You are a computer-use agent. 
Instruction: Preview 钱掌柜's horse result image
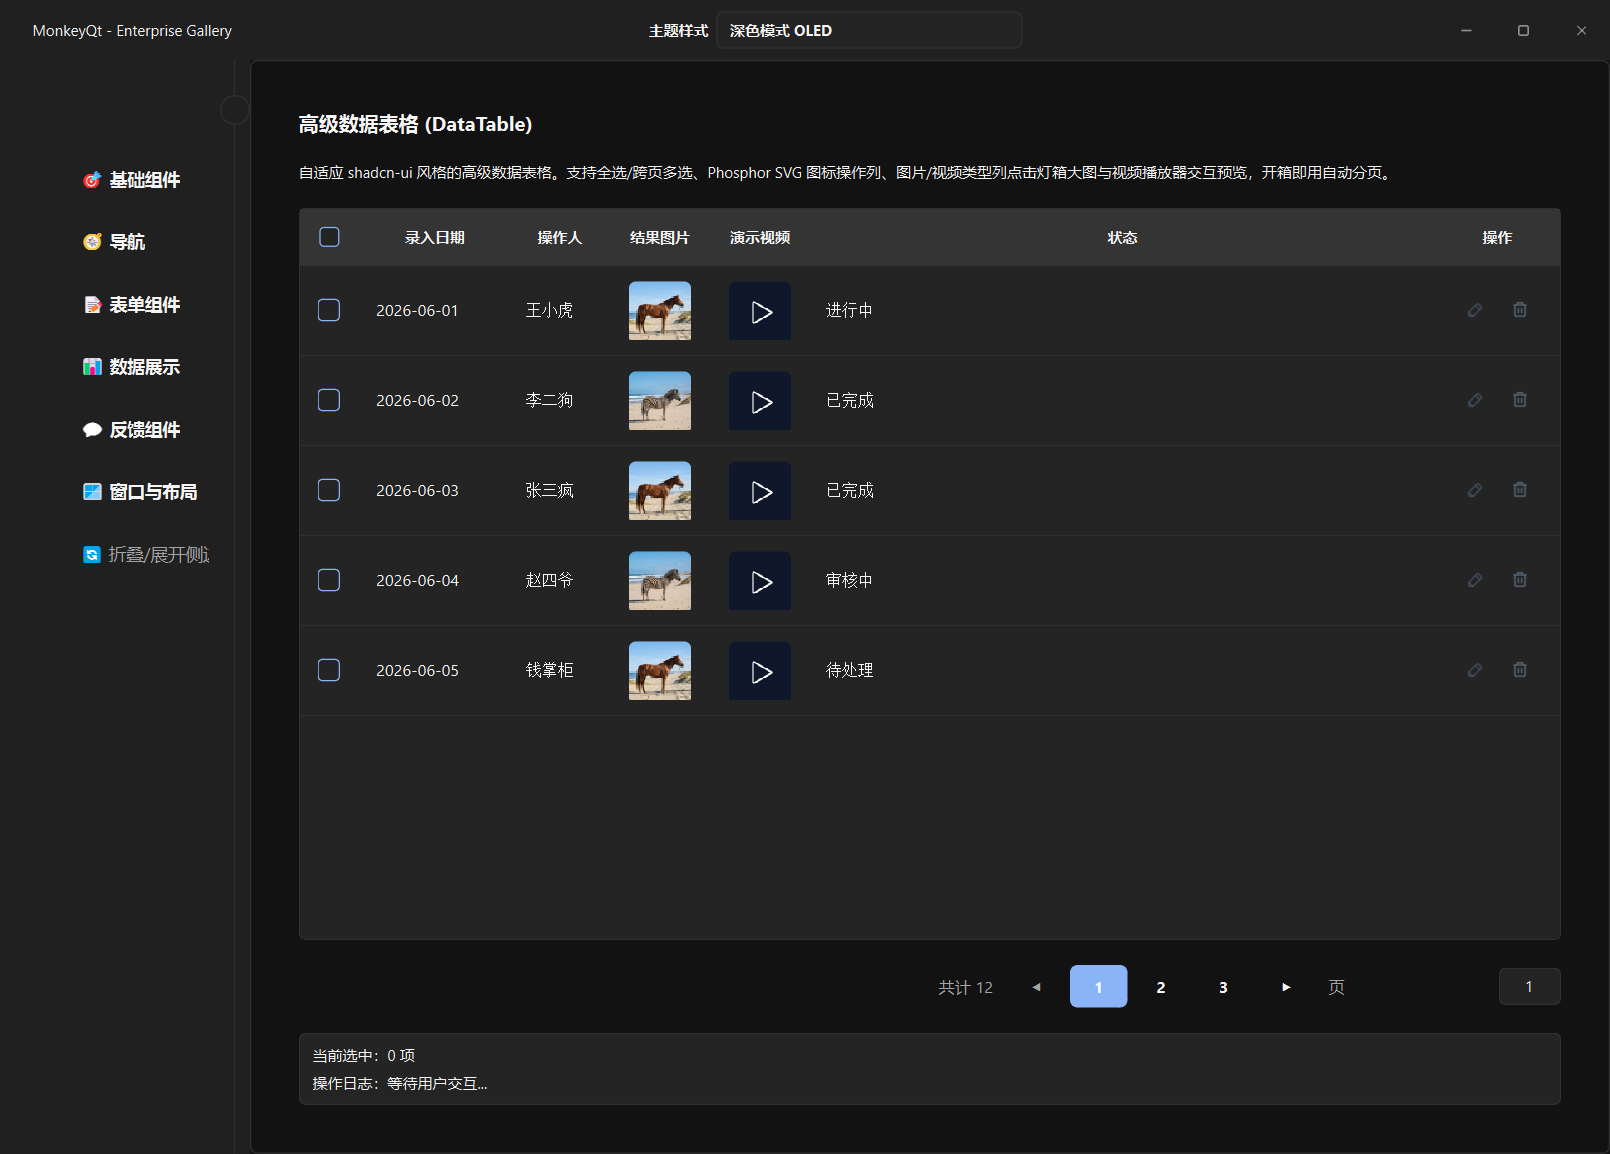(660, 671)
